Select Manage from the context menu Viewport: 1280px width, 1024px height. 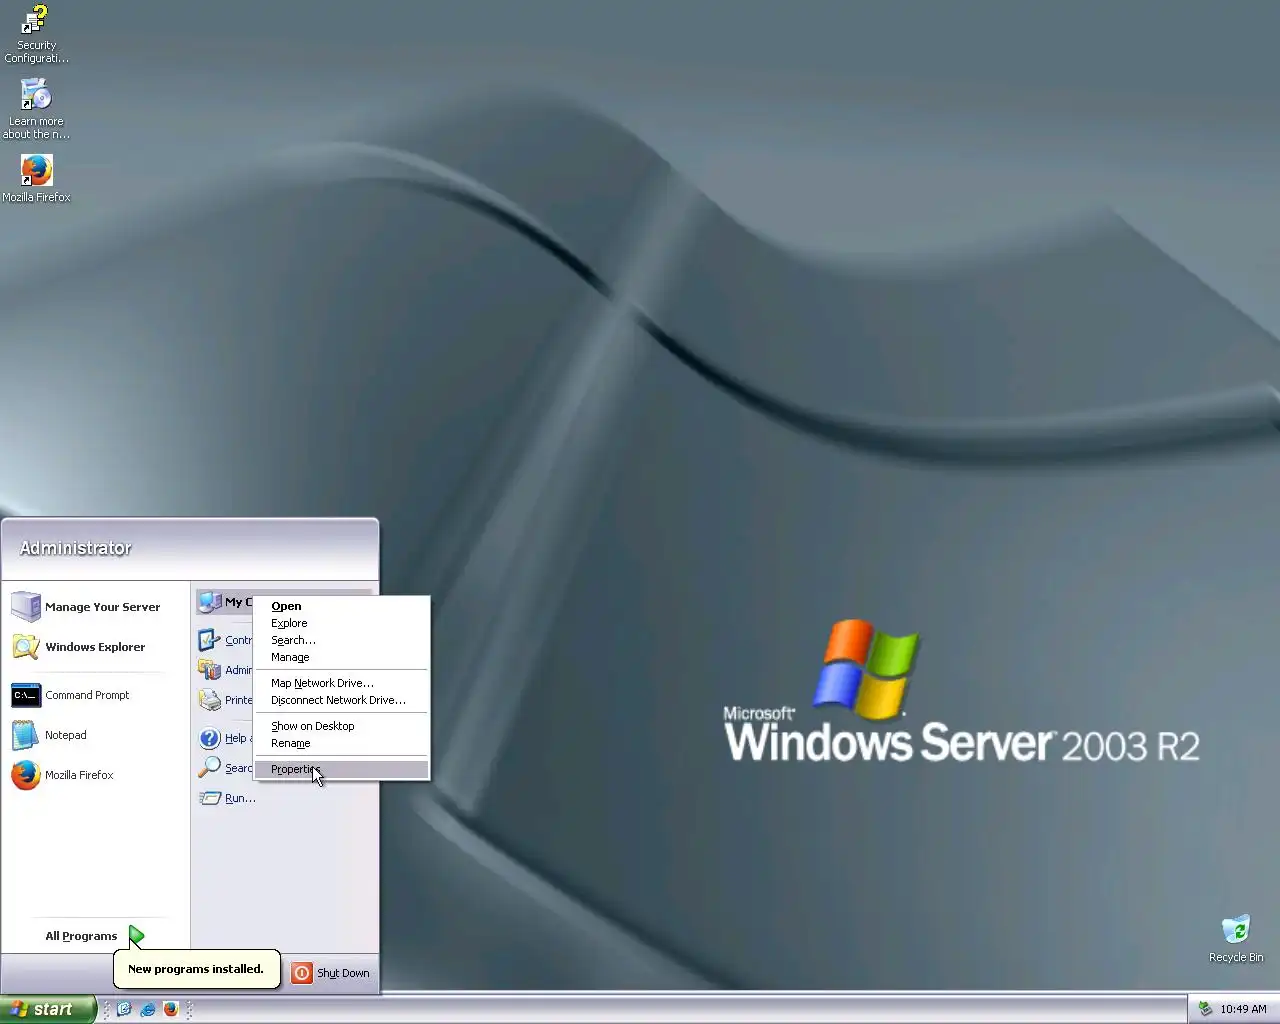tap(341, 657)
